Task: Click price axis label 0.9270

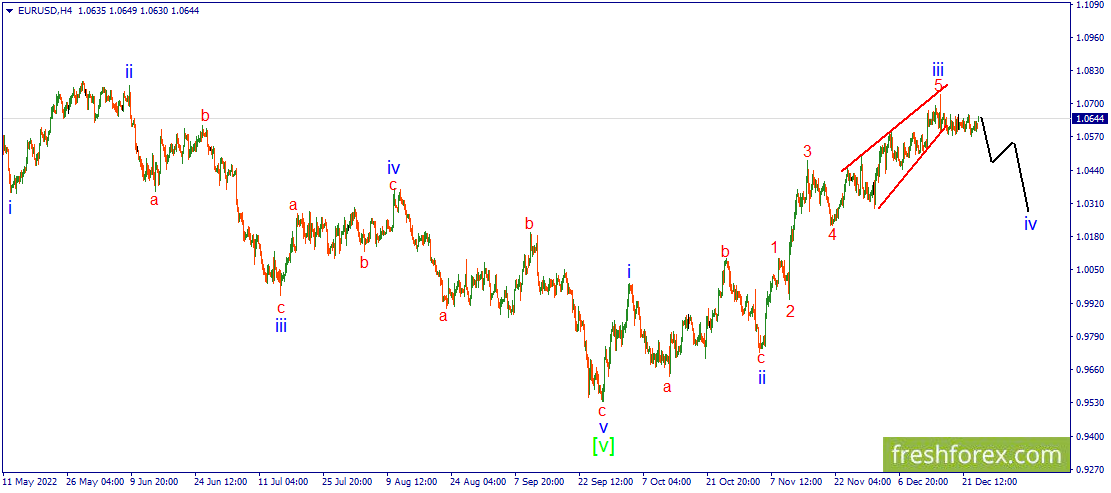Action: pyautogui.click(x=1090, y=470)
